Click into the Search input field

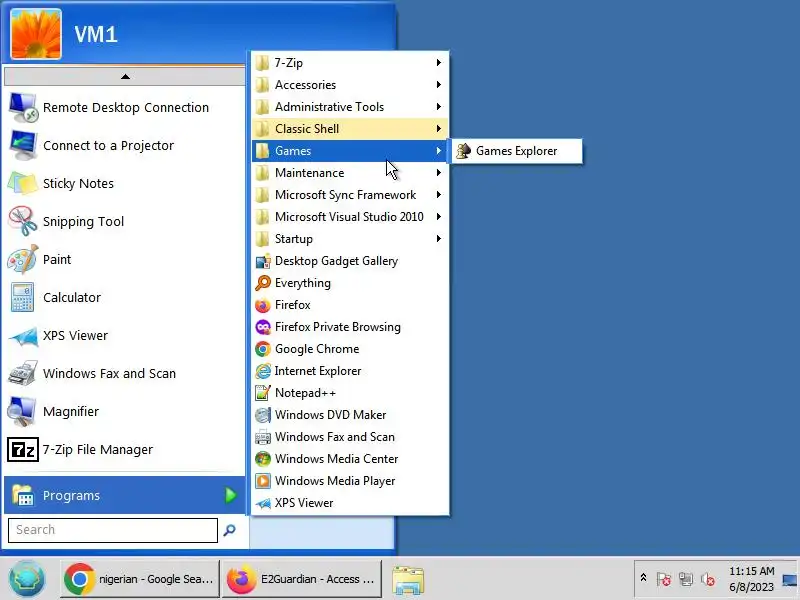(x=113, y=530)
